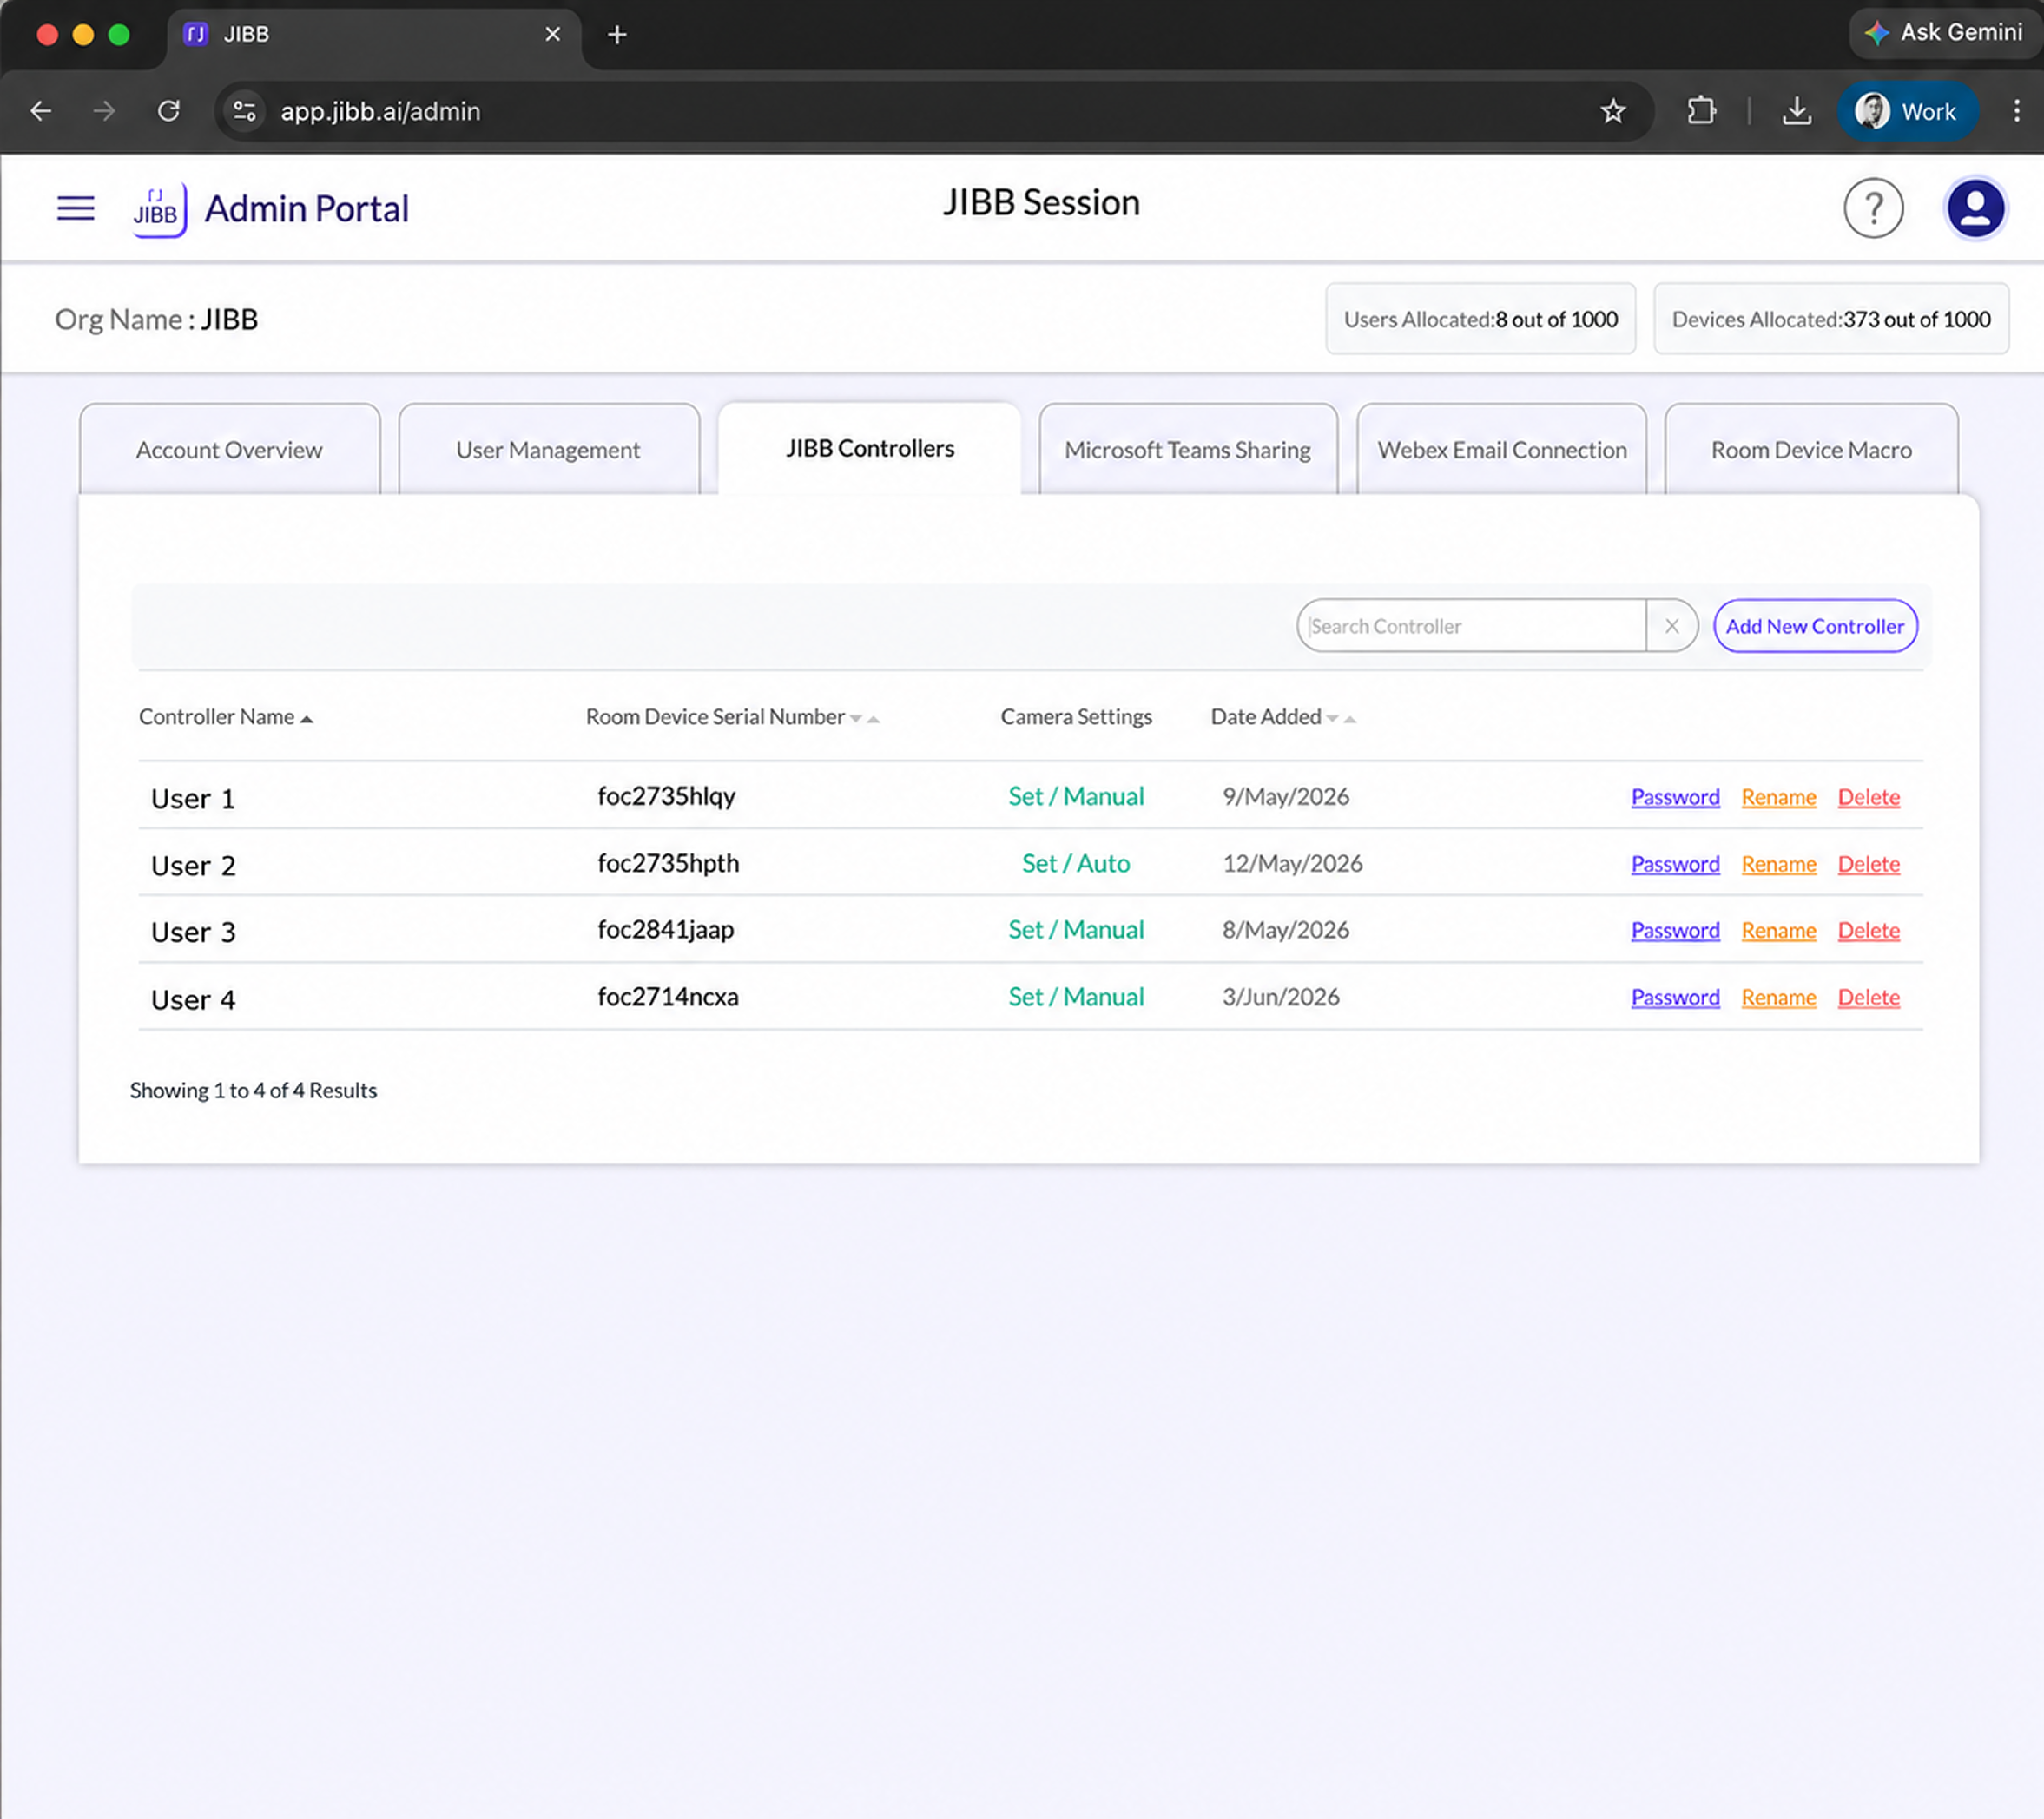Click Password link for User 2
The height and width of the screenshot is (1819, 2044).
(1675, 864)
